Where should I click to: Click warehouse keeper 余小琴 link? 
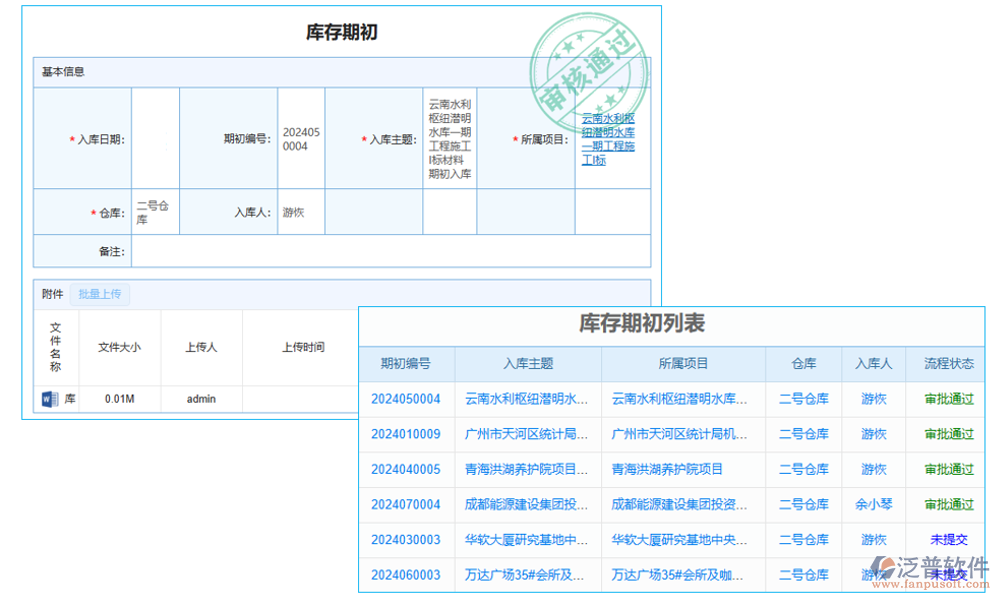click(x=873, y=504)
